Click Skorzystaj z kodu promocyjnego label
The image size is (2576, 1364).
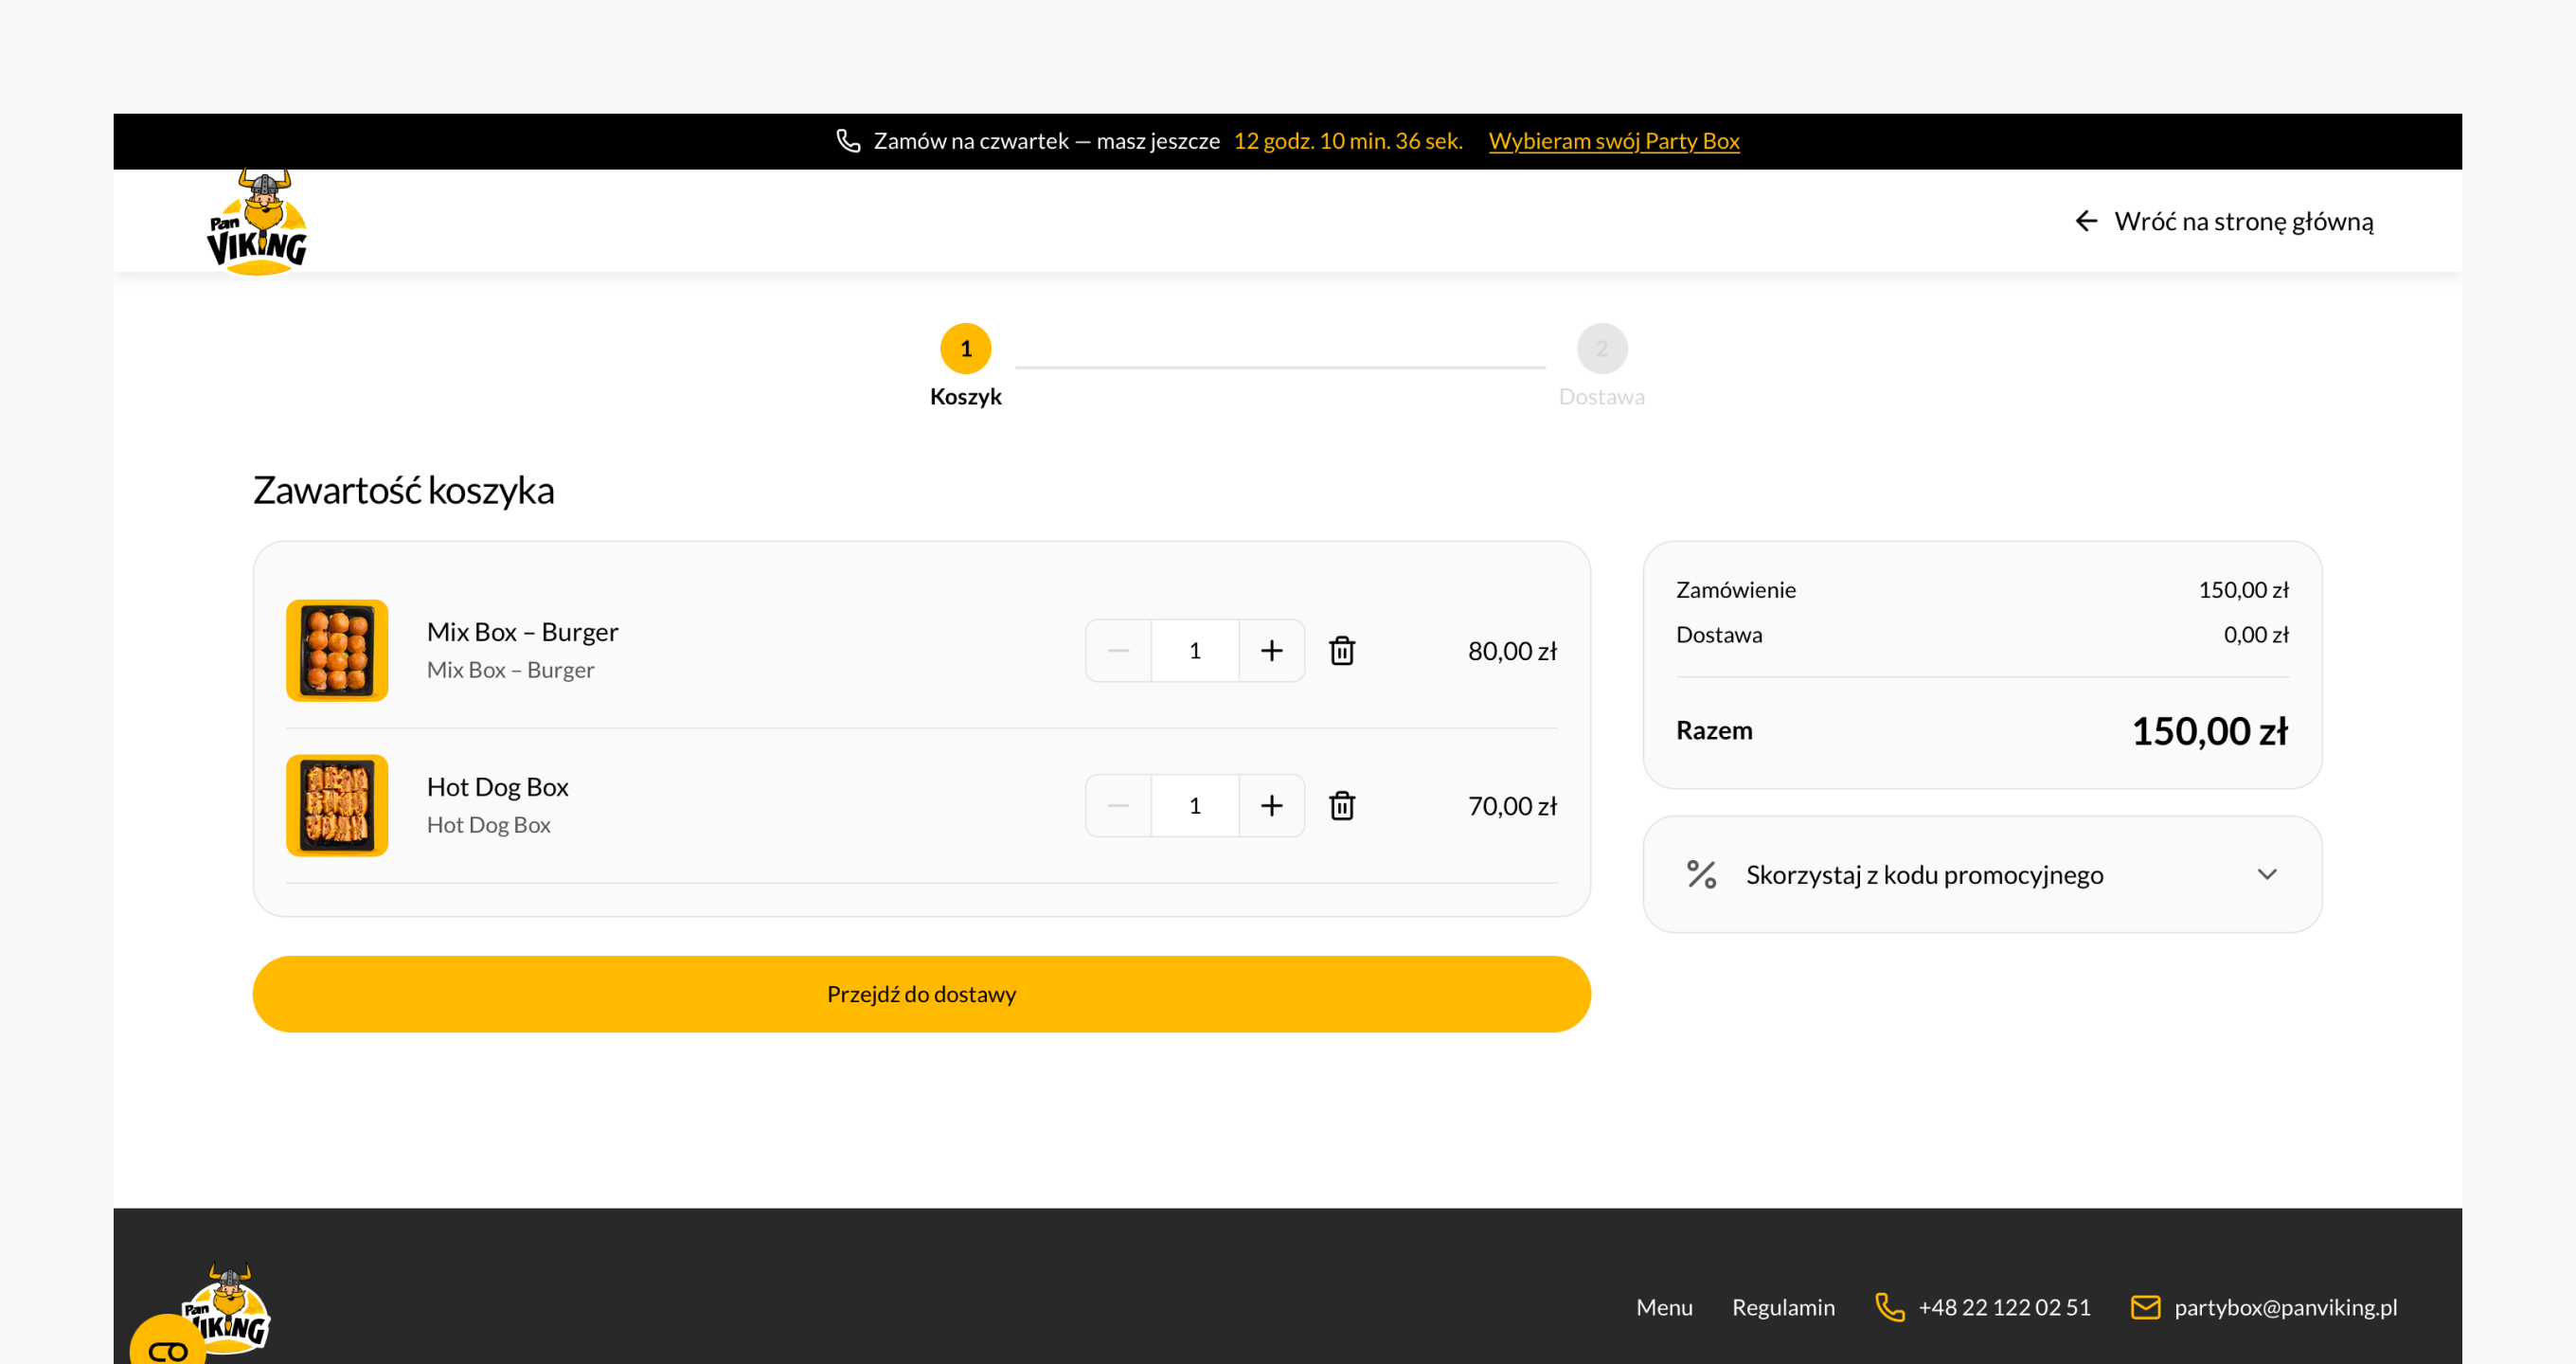click(x=1925, y=875)
